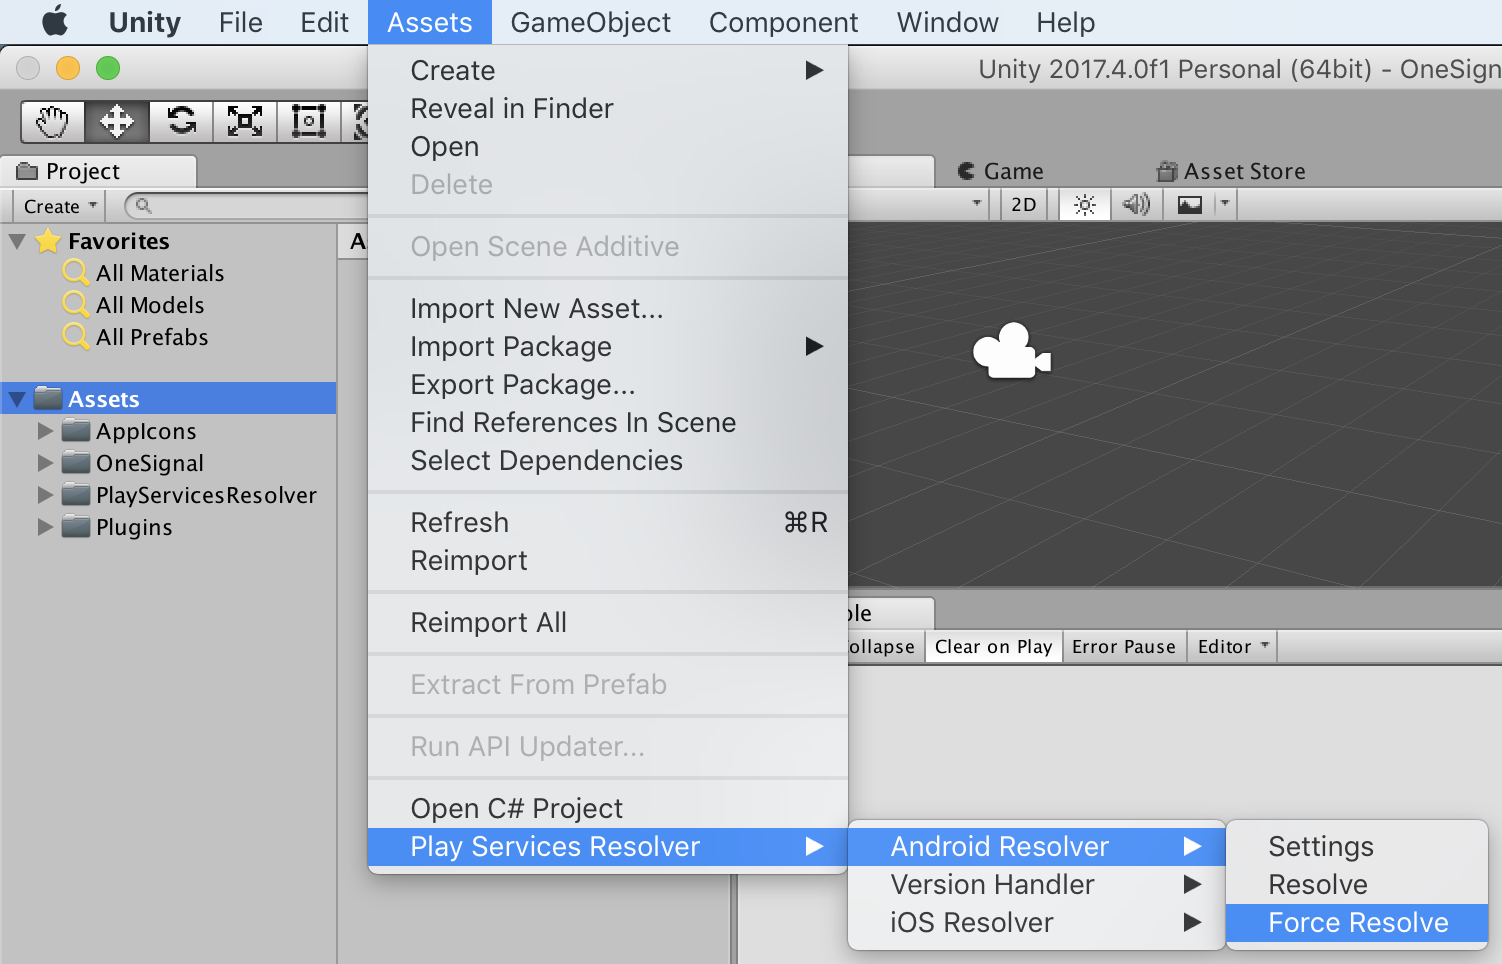Open Android Resolver Settings
Screen dimensions: 1502x964
[1357, 846]
